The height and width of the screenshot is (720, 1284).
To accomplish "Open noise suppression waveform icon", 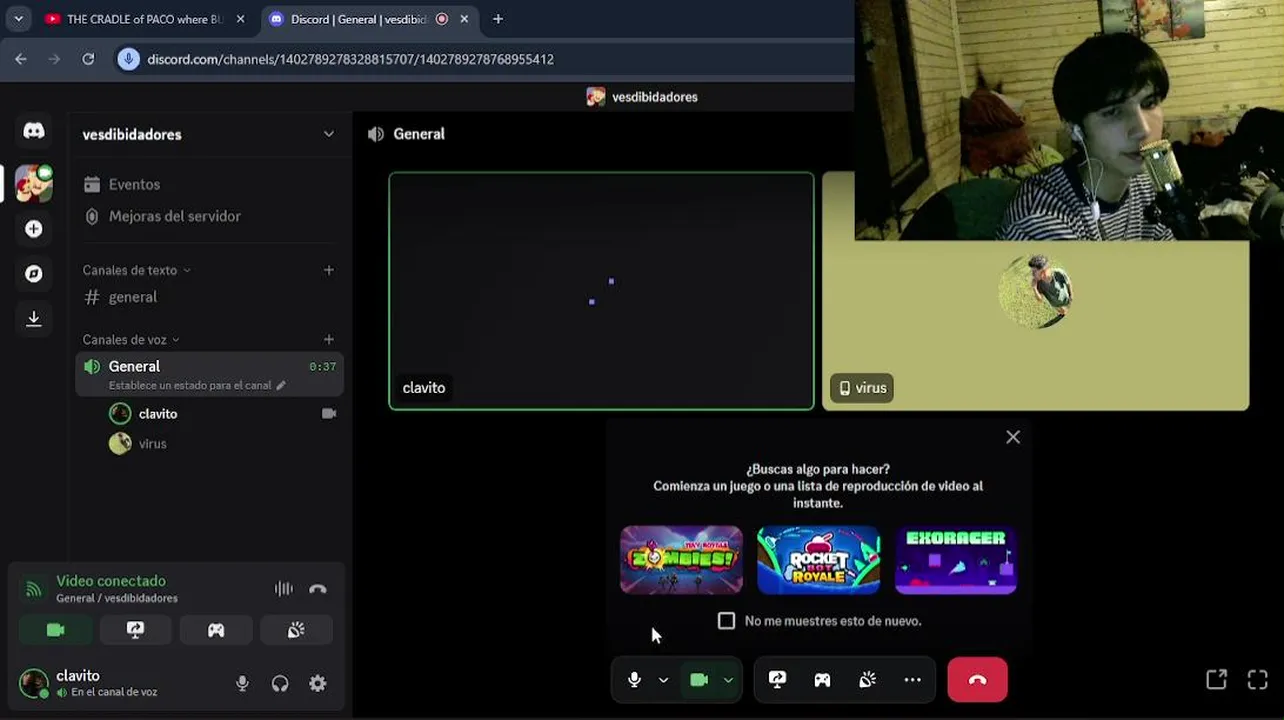I will pyautogui.click(x=284, y=589).
